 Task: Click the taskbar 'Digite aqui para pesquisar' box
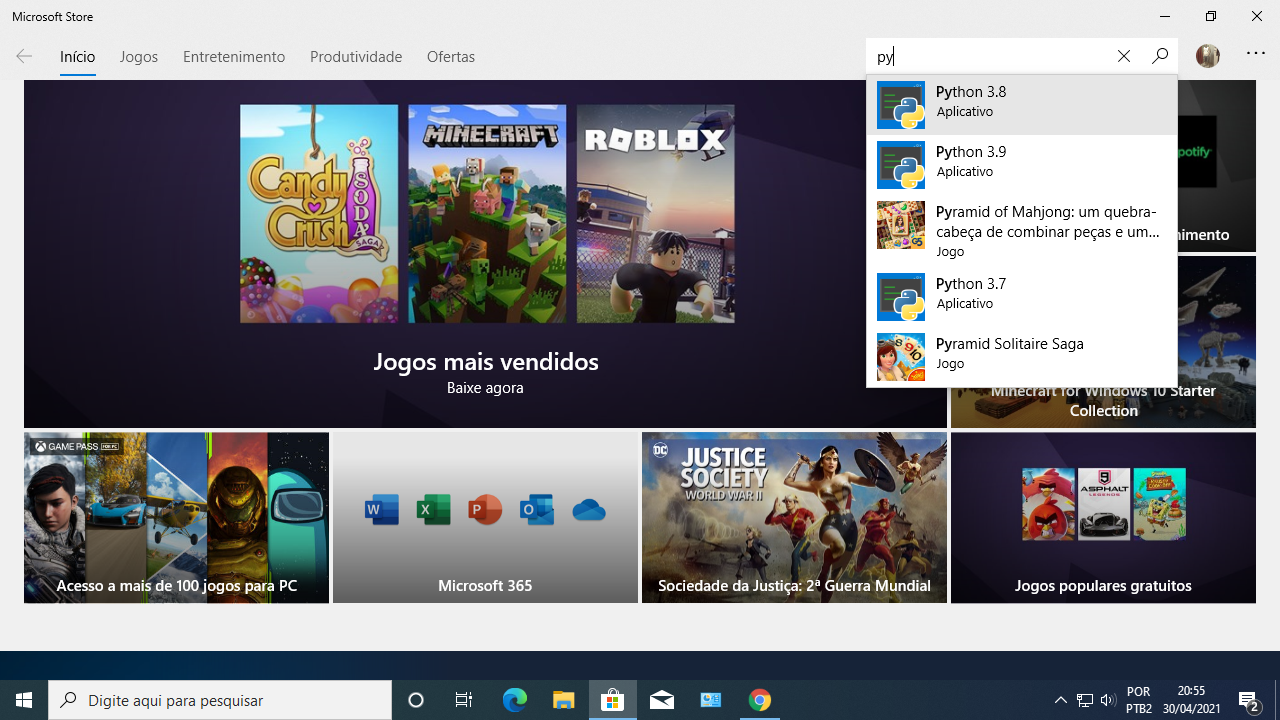(220, 700)
